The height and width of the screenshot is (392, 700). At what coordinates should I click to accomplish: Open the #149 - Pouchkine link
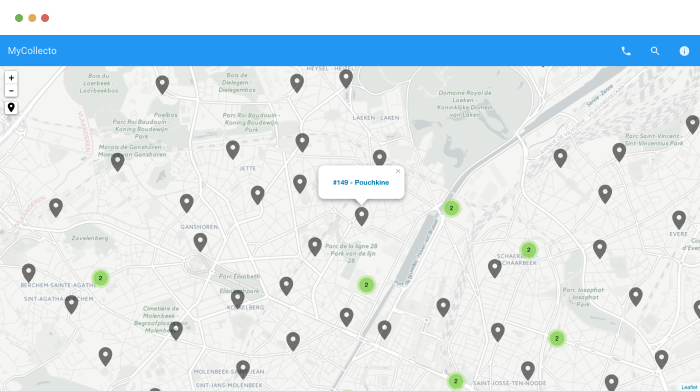coord(361,183)
